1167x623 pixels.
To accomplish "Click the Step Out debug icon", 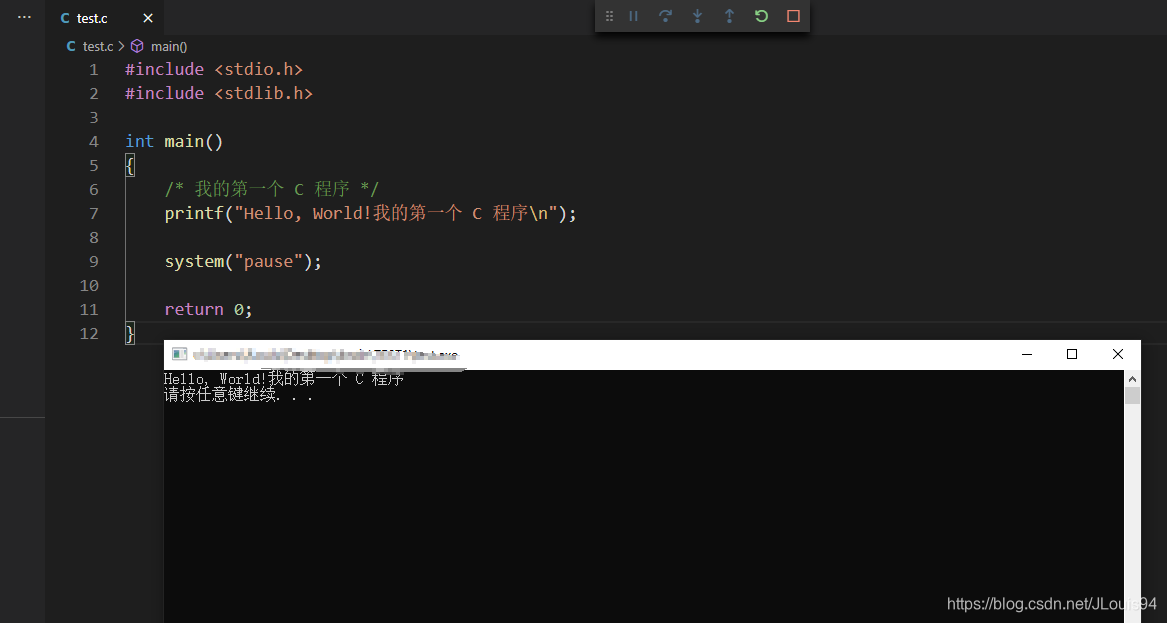I will [x=729, y=16].
